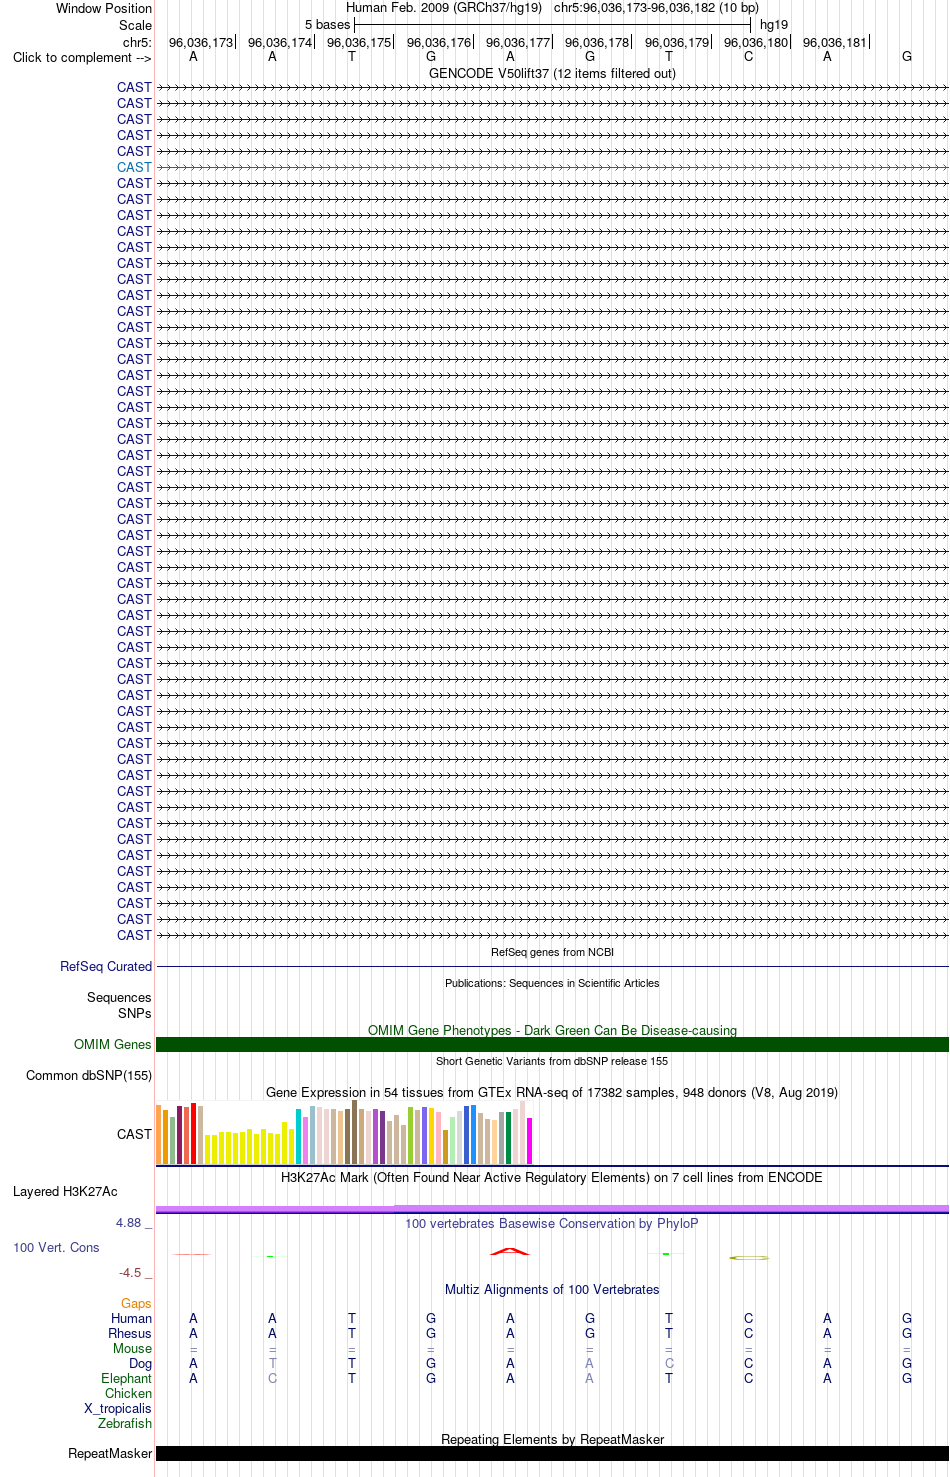Click the 5 bases scale bar line

[x=552, y=24]
